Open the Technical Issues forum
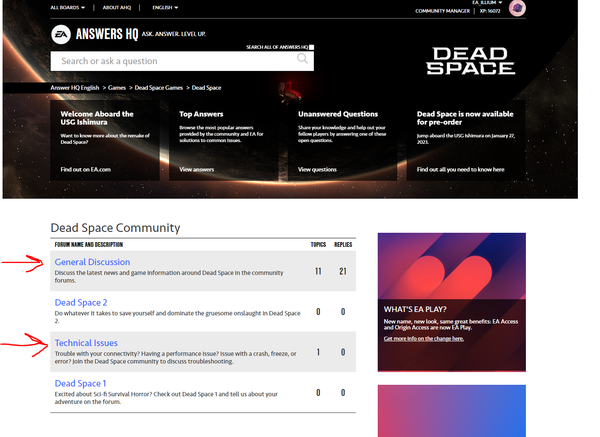 click(86, 343)
